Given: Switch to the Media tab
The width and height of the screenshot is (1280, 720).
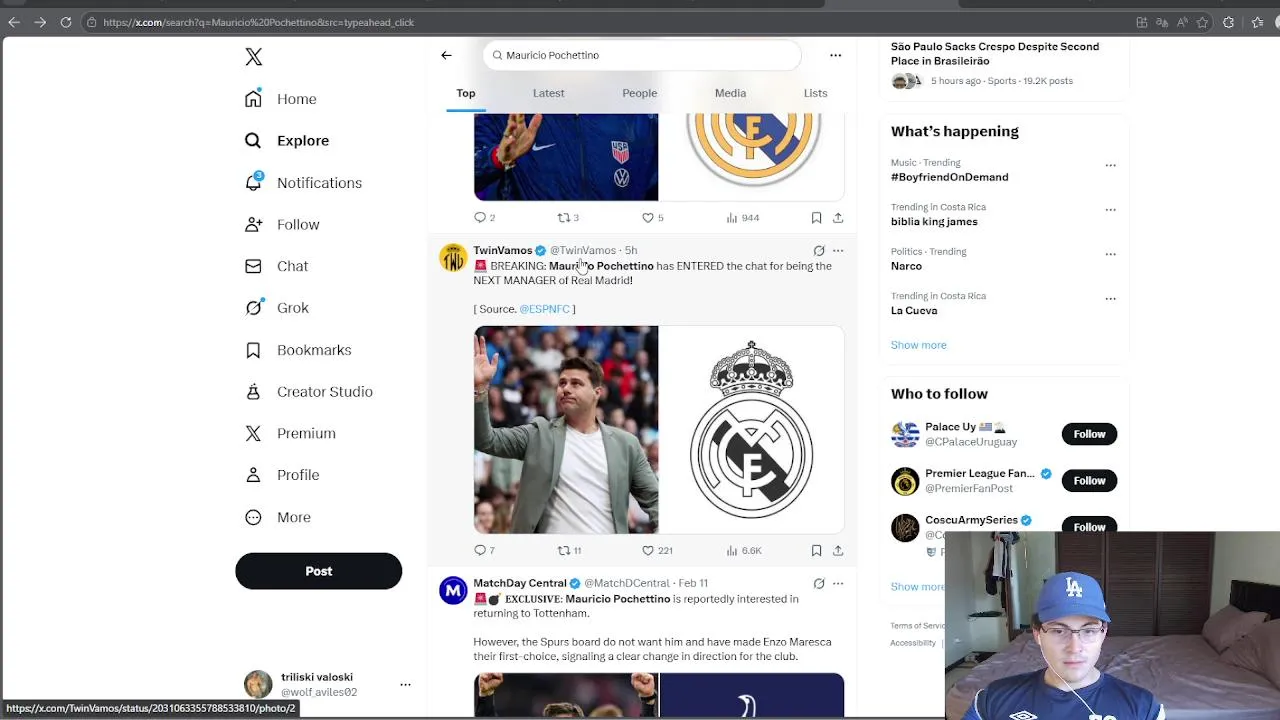Looking at the screenshot, I should coord(730,93).
